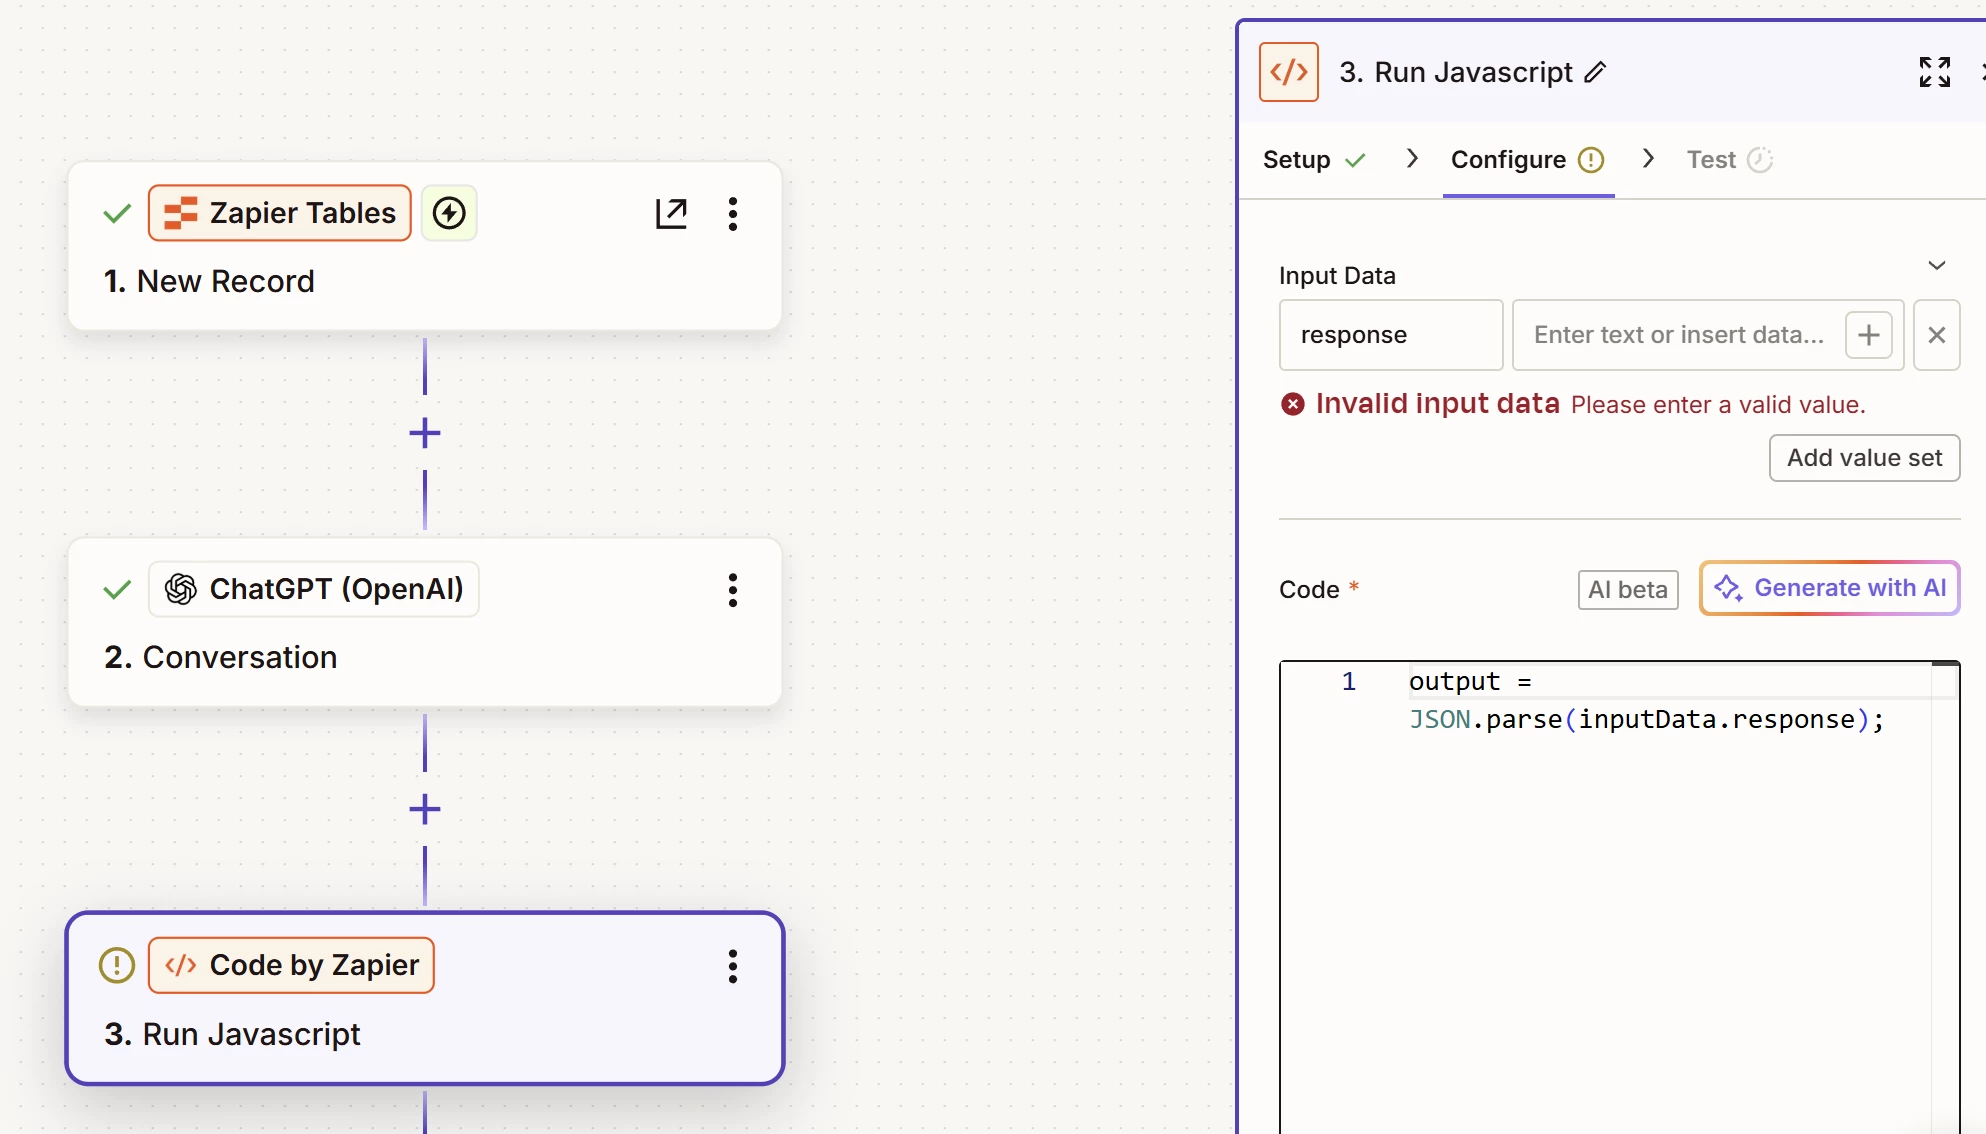Click the Invalid input data error icon
This screenshot has height=1134, width=1986.
click(x=1293, y=404)
